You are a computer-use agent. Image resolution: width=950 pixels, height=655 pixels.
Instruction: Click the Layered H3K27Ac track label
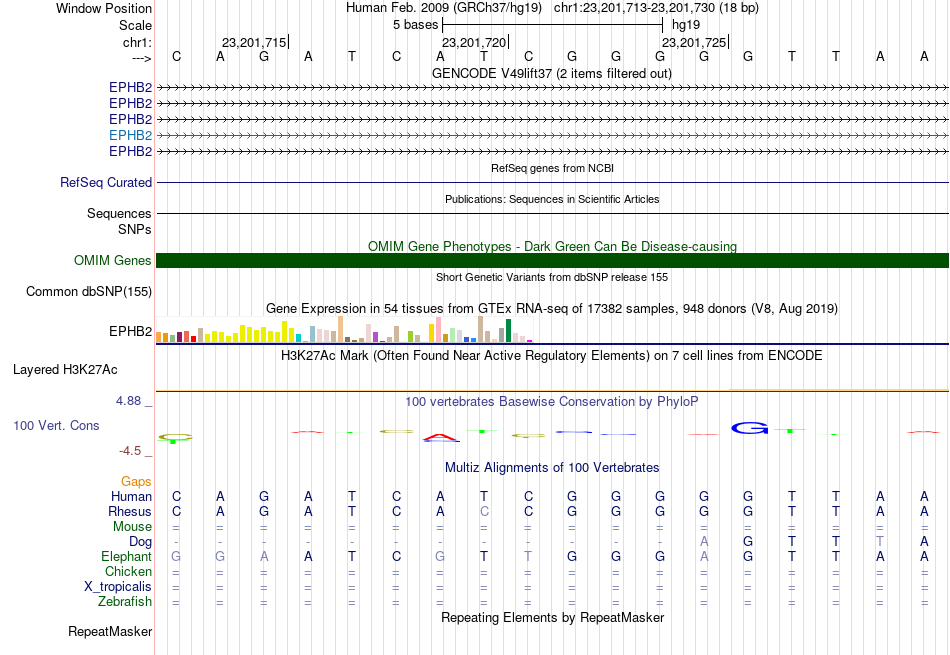[65, 370]
